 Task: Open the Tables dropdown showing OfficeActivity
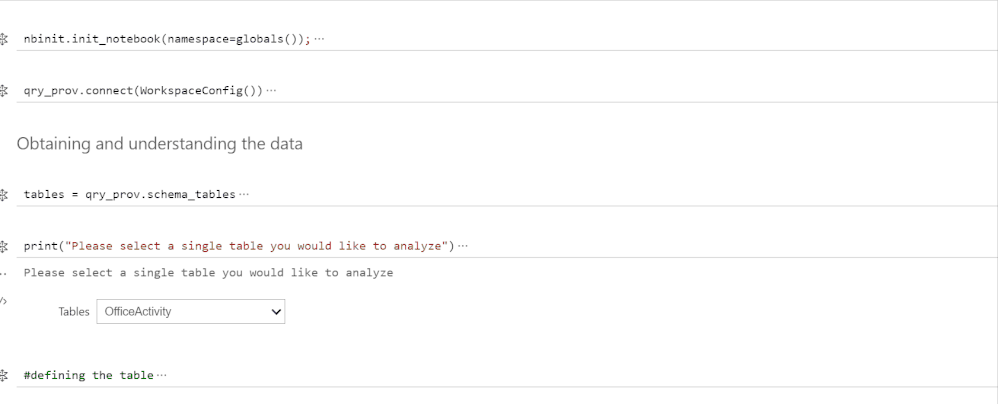pos(191,312)
